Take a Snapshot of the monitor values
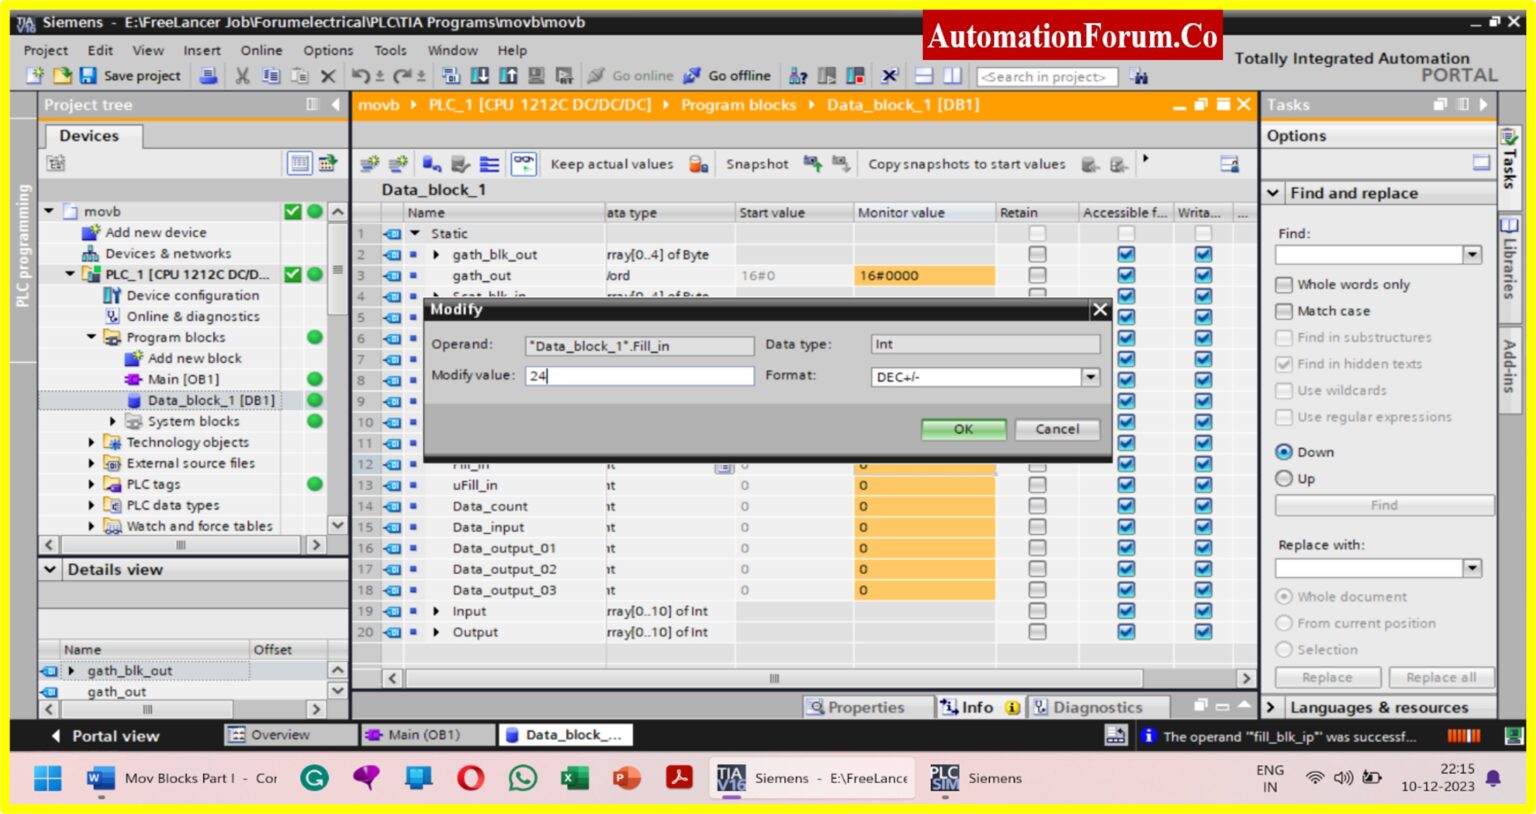1536x814 pixels. point(757,163)
